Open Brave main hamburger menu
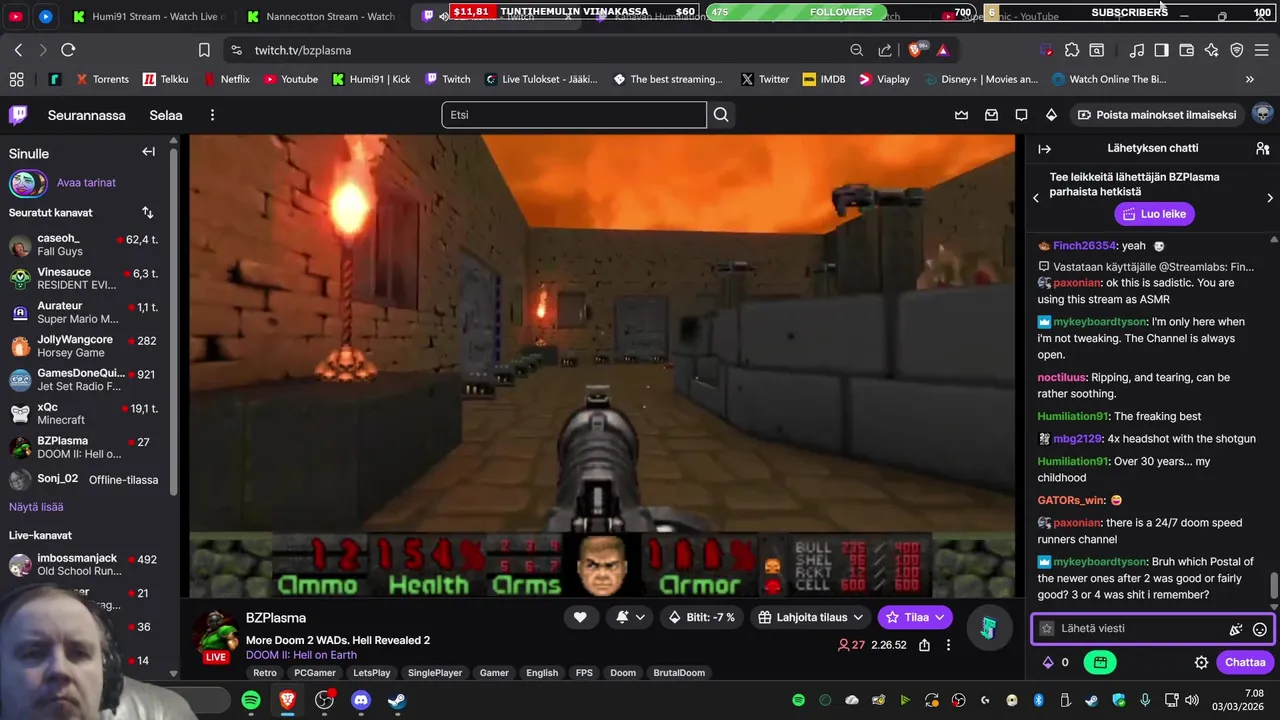This screenshot has width=1280, height=720. click(x=1262, y=50)
